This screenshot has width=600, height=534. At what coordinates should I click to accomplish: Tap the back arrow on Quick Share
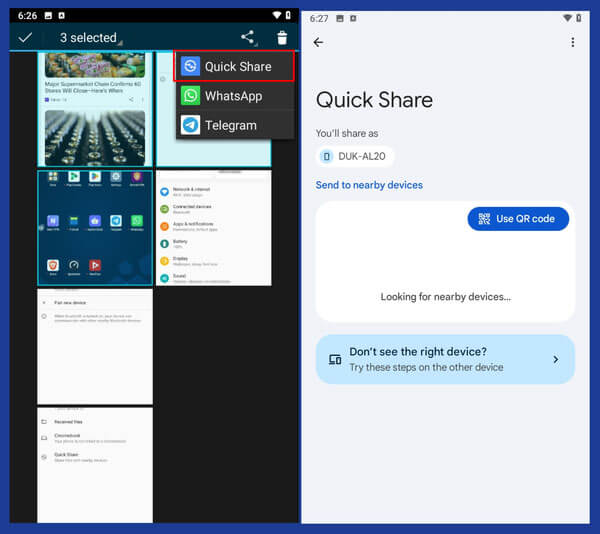point(318,42)
